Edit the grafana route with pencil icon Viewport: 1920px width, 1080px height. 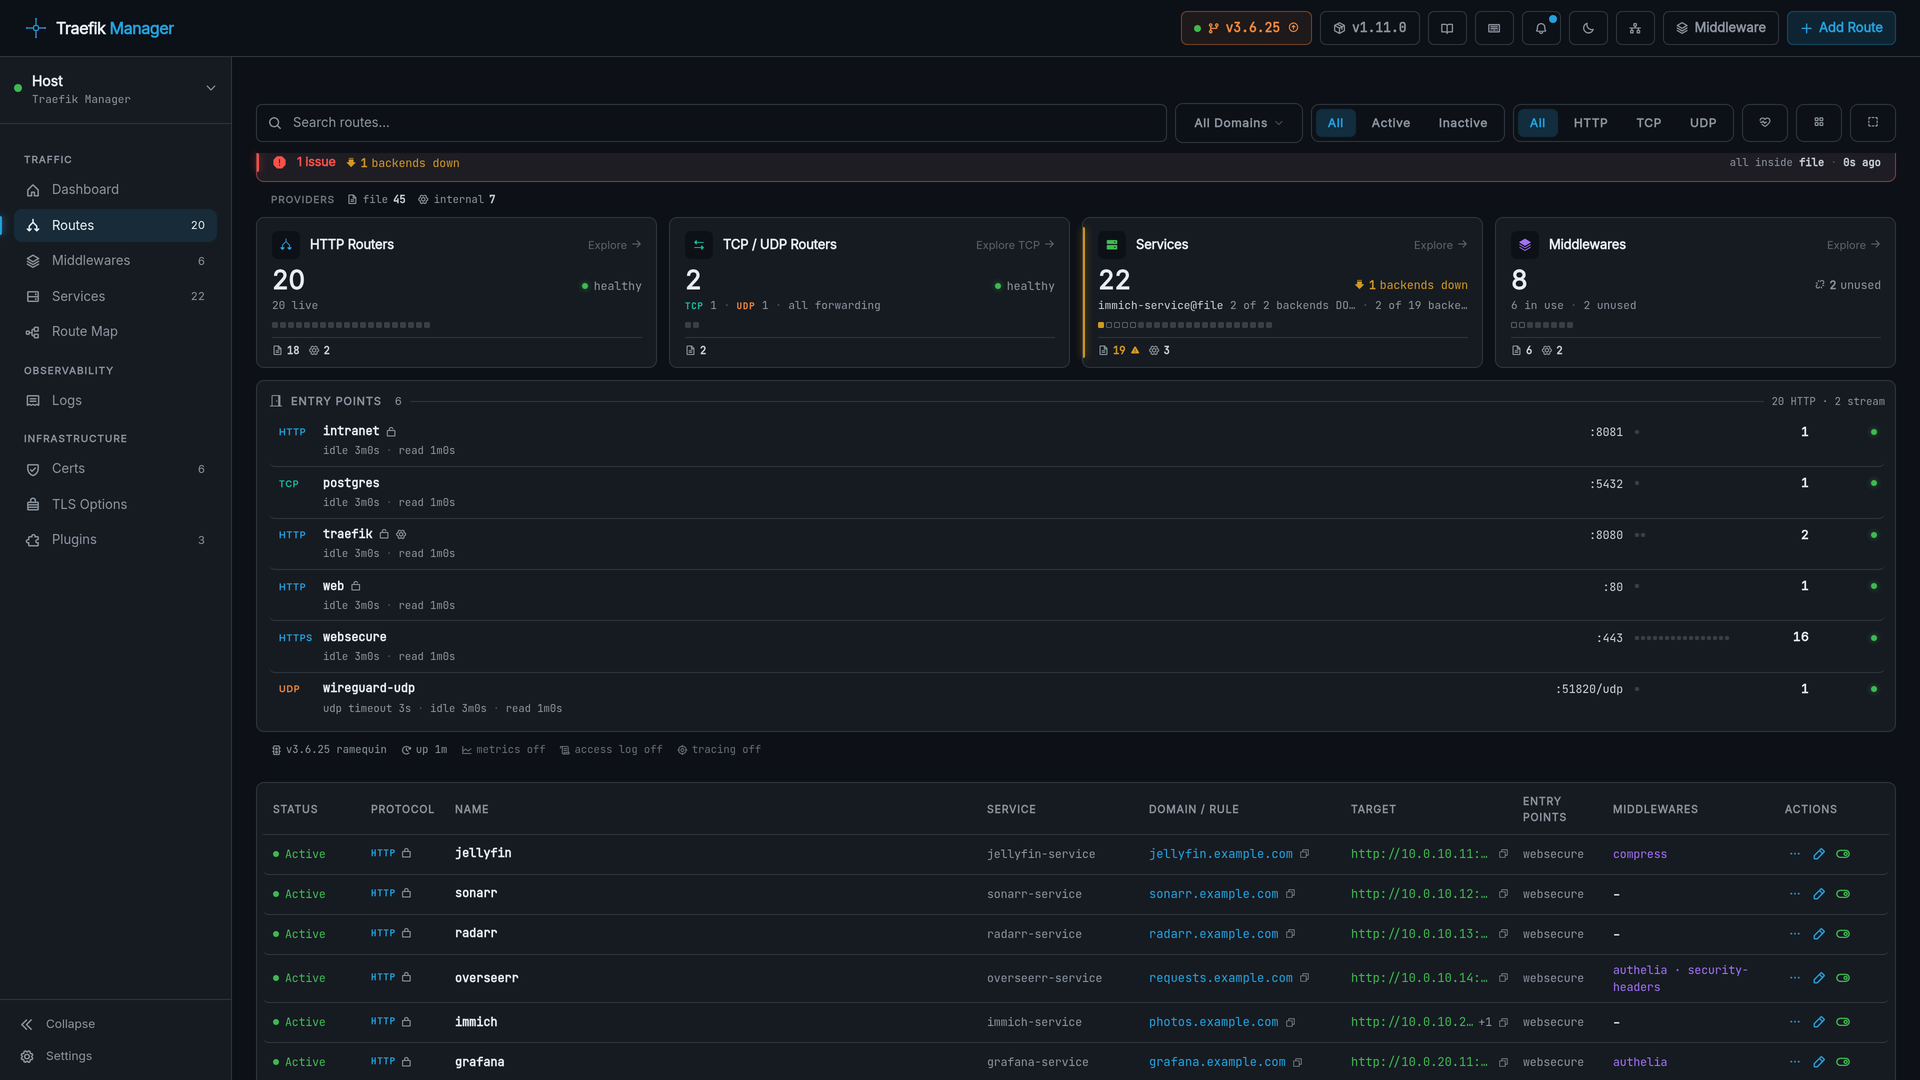(x=1819, y=1062)
